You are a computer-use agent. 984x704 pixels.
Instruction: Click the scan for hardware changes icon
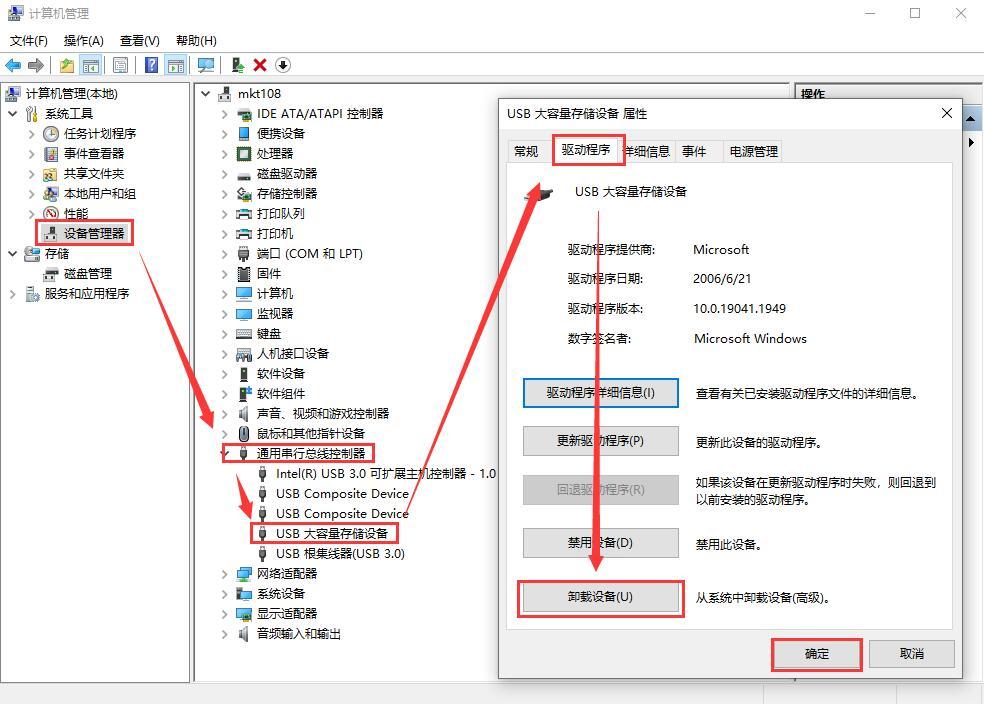point(206,65)
